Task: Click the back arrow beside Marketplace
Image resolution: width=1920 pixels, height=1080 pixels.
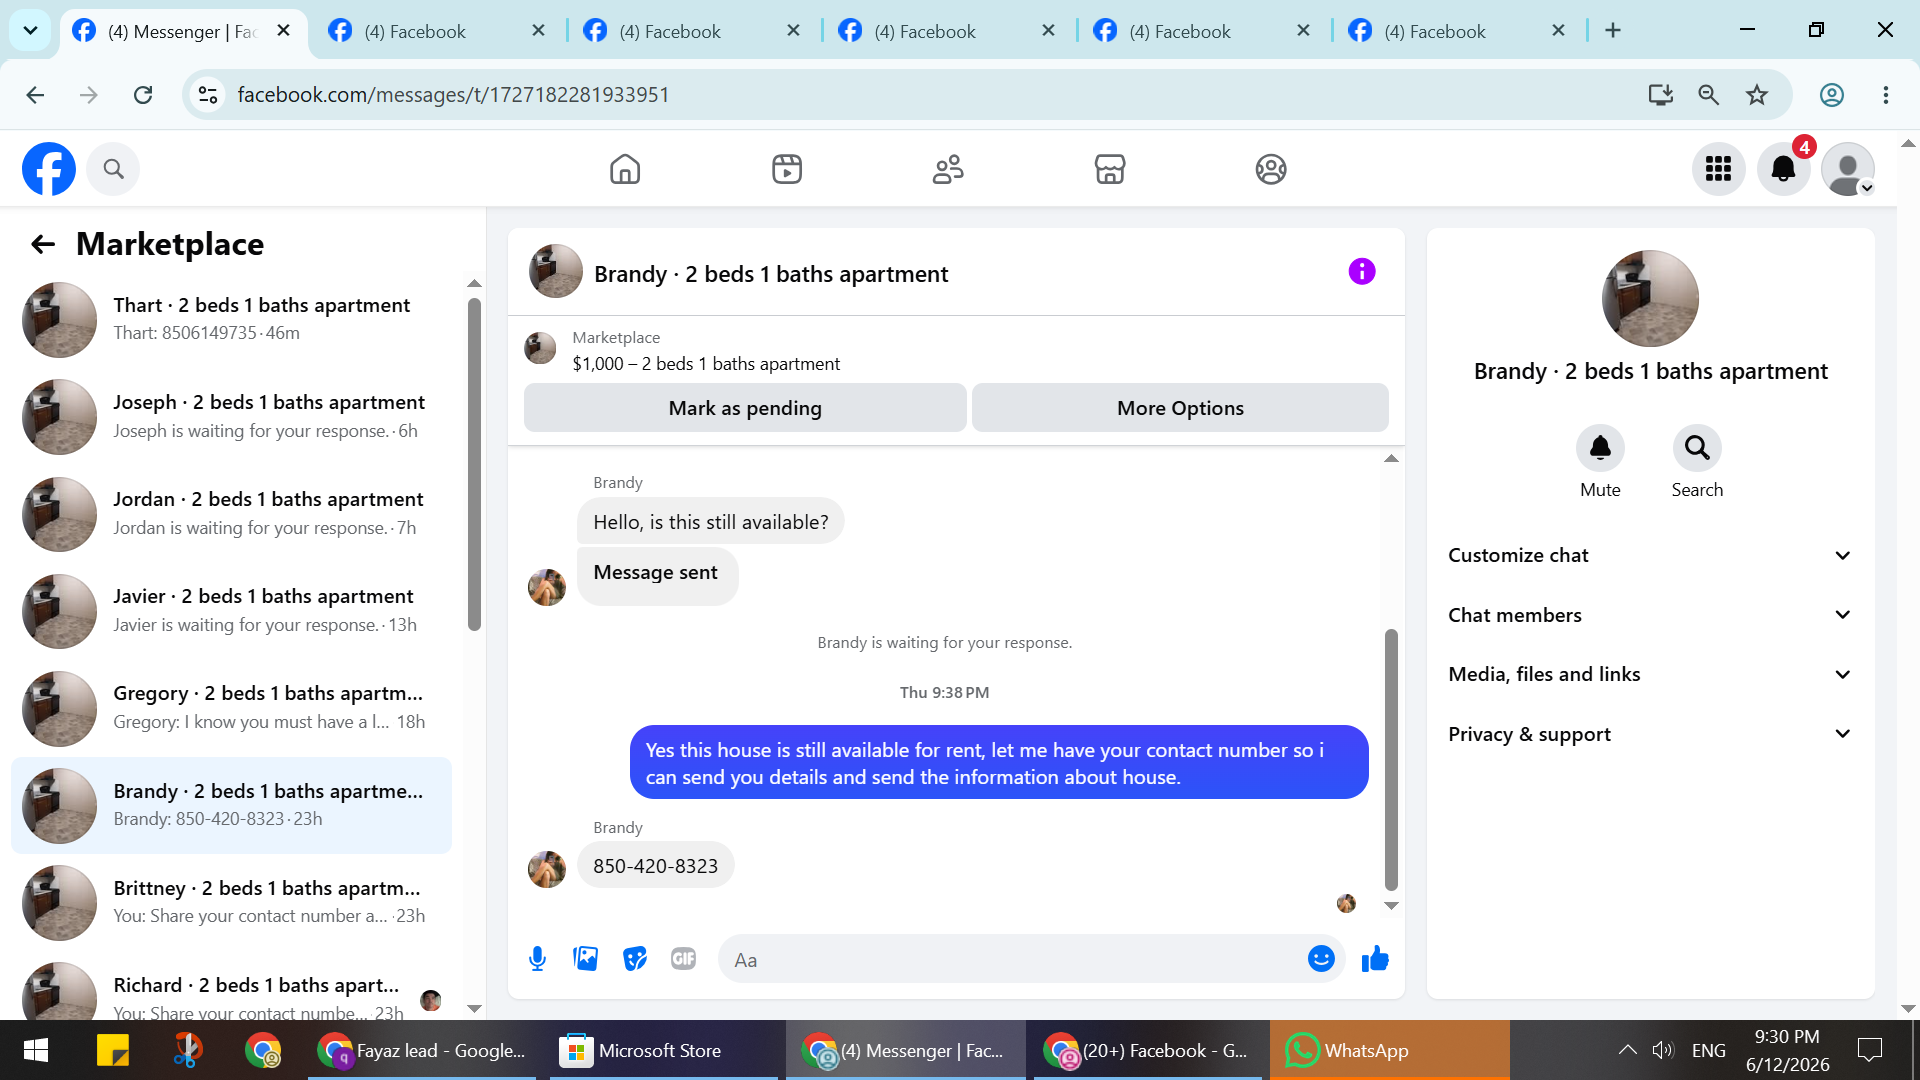Action: 43,244
